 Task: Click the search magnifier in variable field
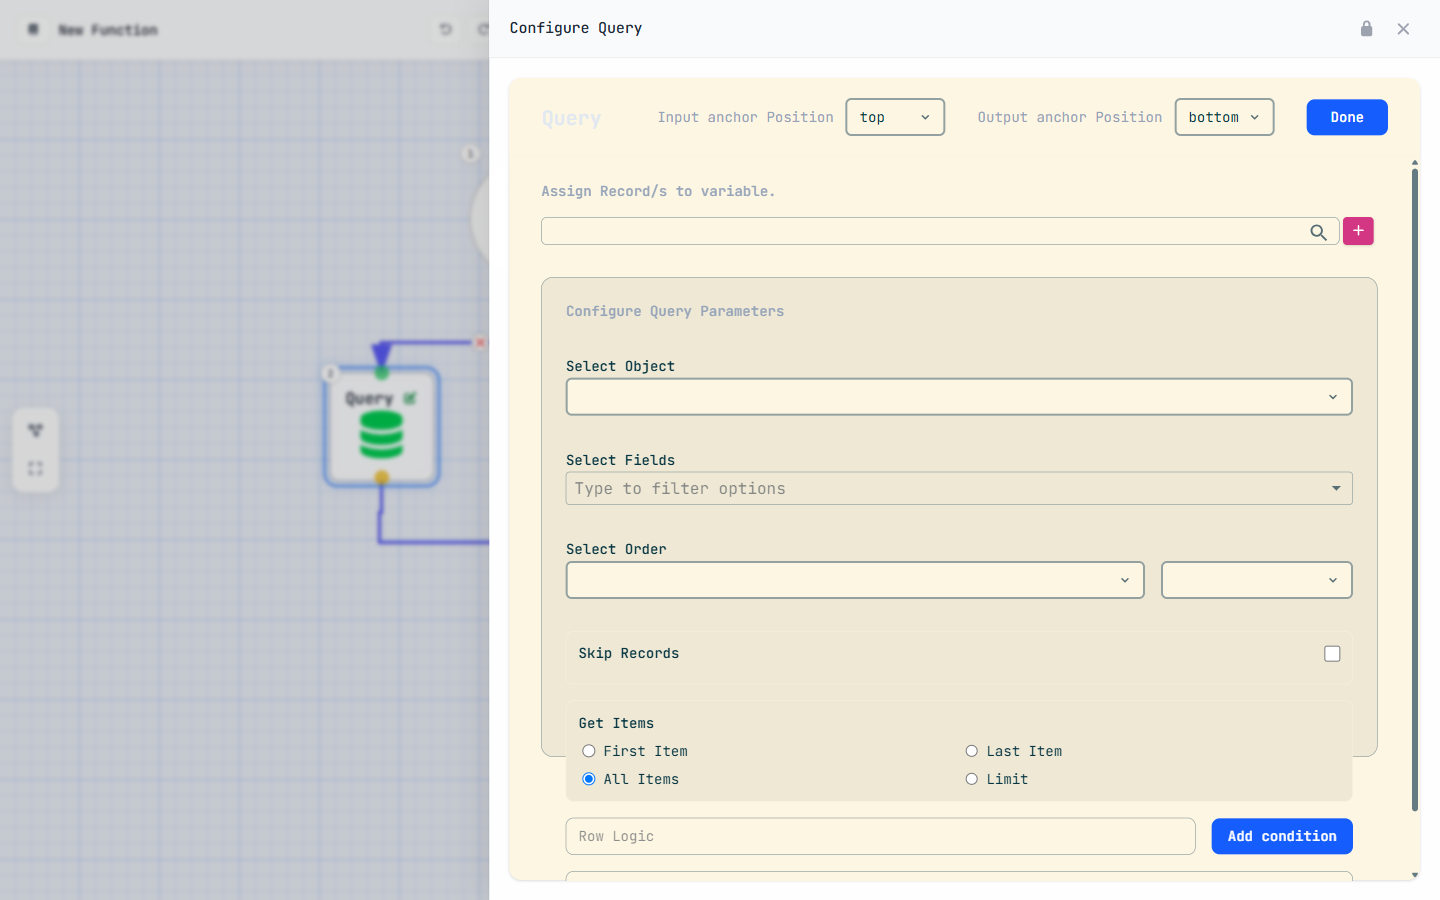coord(1318,232)
